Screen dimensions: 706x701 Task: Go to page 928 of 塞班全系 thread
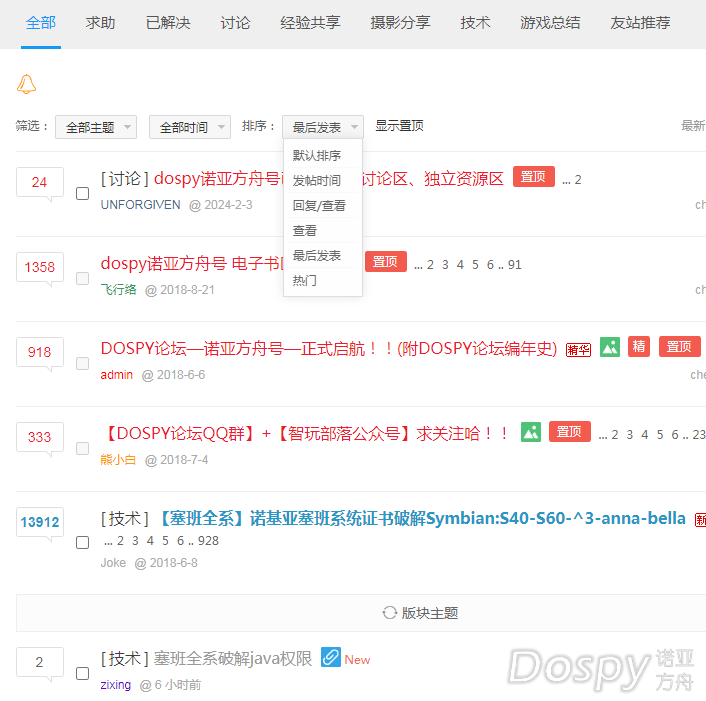[208, 541]
